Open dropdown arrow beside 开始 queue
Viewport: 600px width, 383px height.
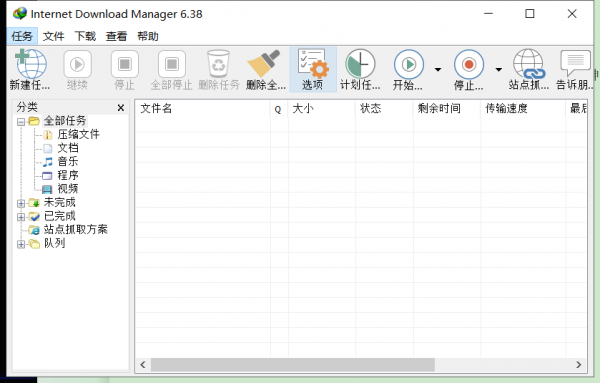438,69
